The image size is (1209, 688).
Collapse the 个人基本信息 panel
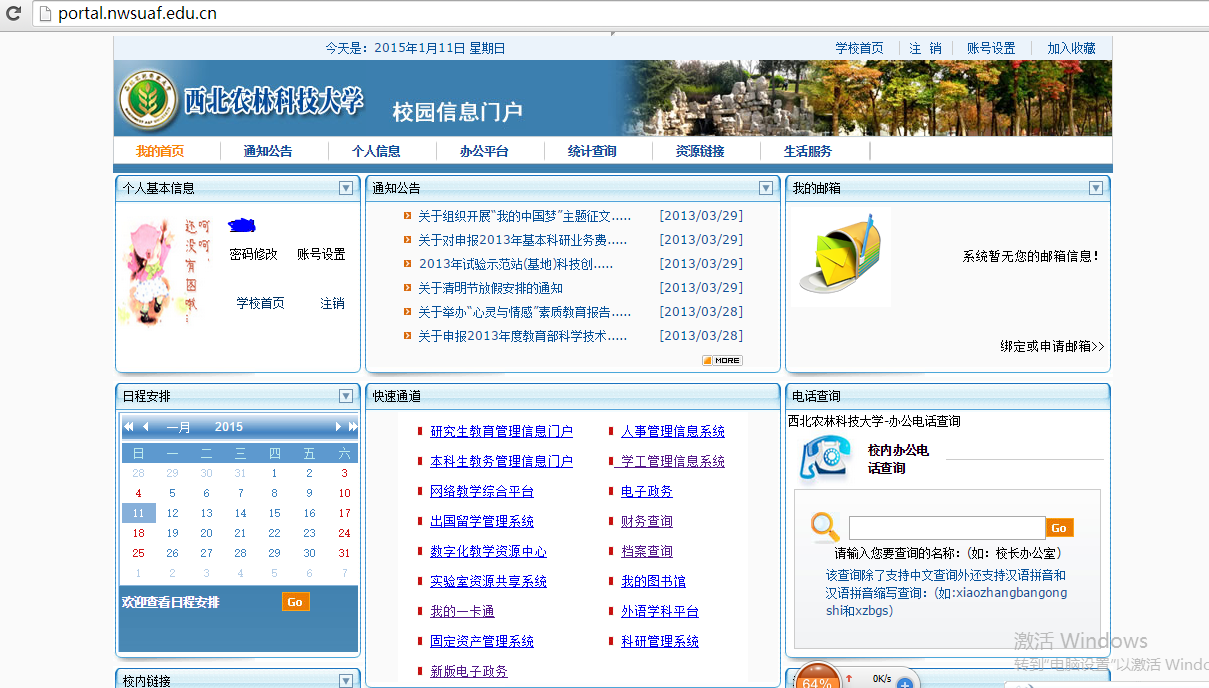pyautogui.click(x=346, y=188)
